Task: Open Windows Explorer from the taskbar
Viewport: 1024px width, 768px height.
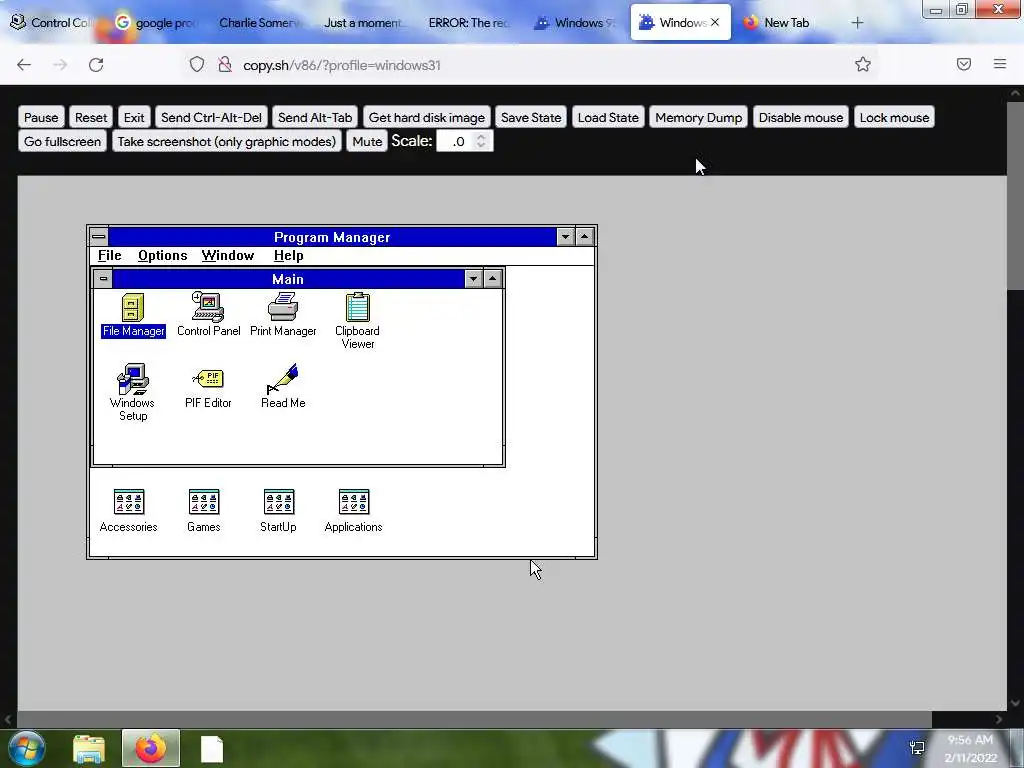Action: 89,749
